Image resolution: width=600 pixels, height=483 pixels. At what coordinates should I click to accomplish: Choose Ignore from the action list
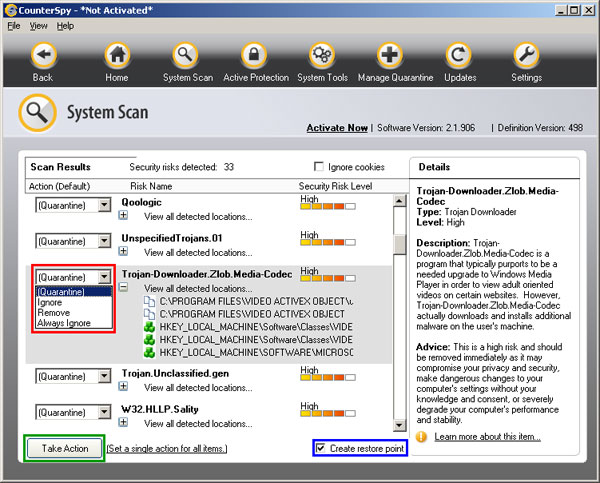click(x=74, y=302)
